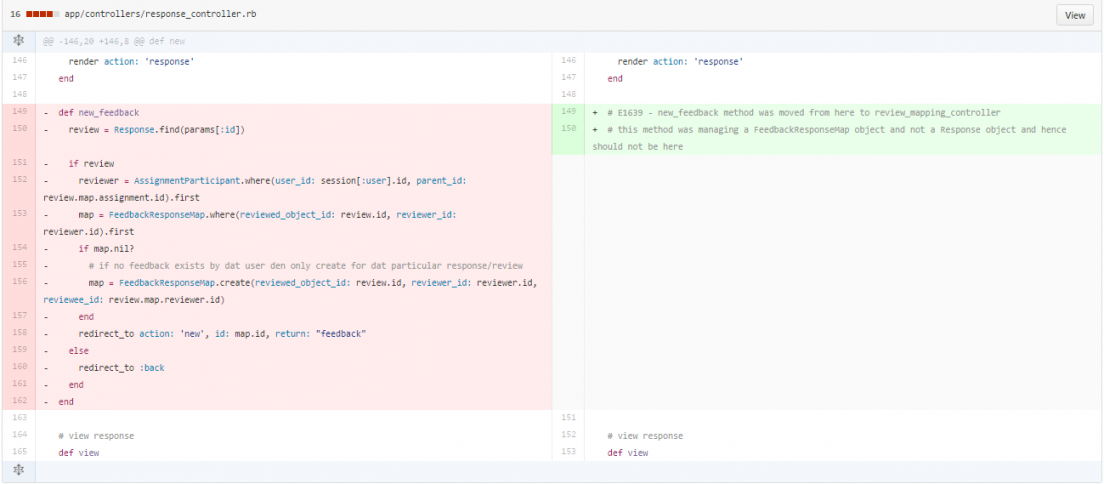
Task: Click the changed line count 16
Action: pos(15,14)
